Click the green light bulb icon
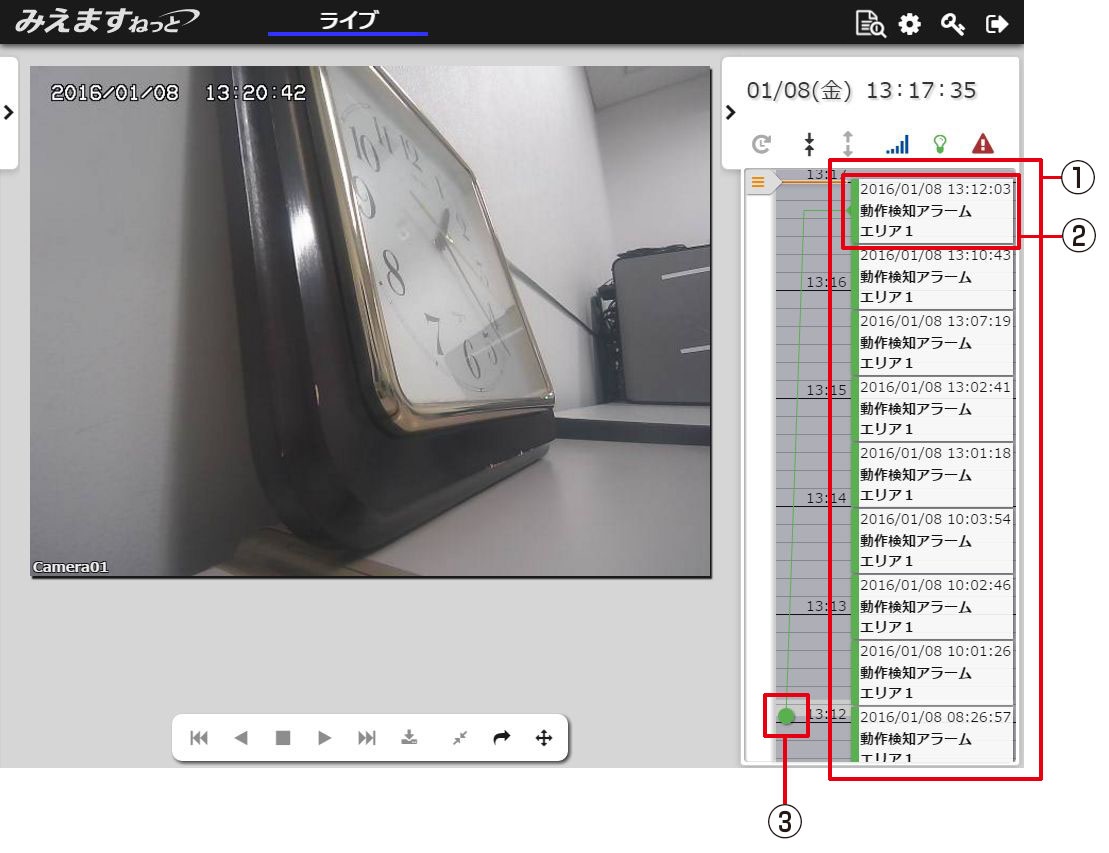 [940, 145]
